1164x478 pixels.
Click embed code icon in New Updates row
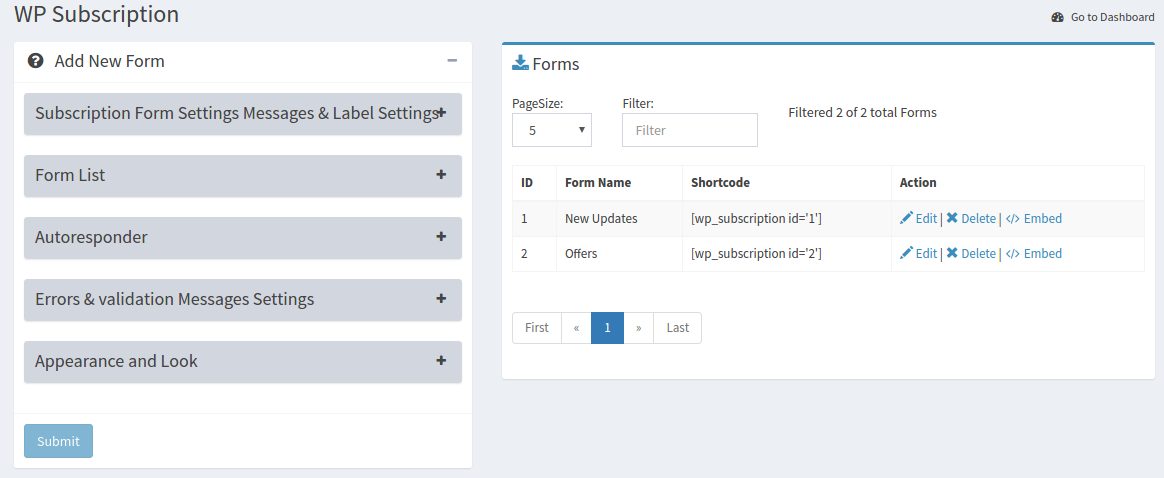[1013, 218]
